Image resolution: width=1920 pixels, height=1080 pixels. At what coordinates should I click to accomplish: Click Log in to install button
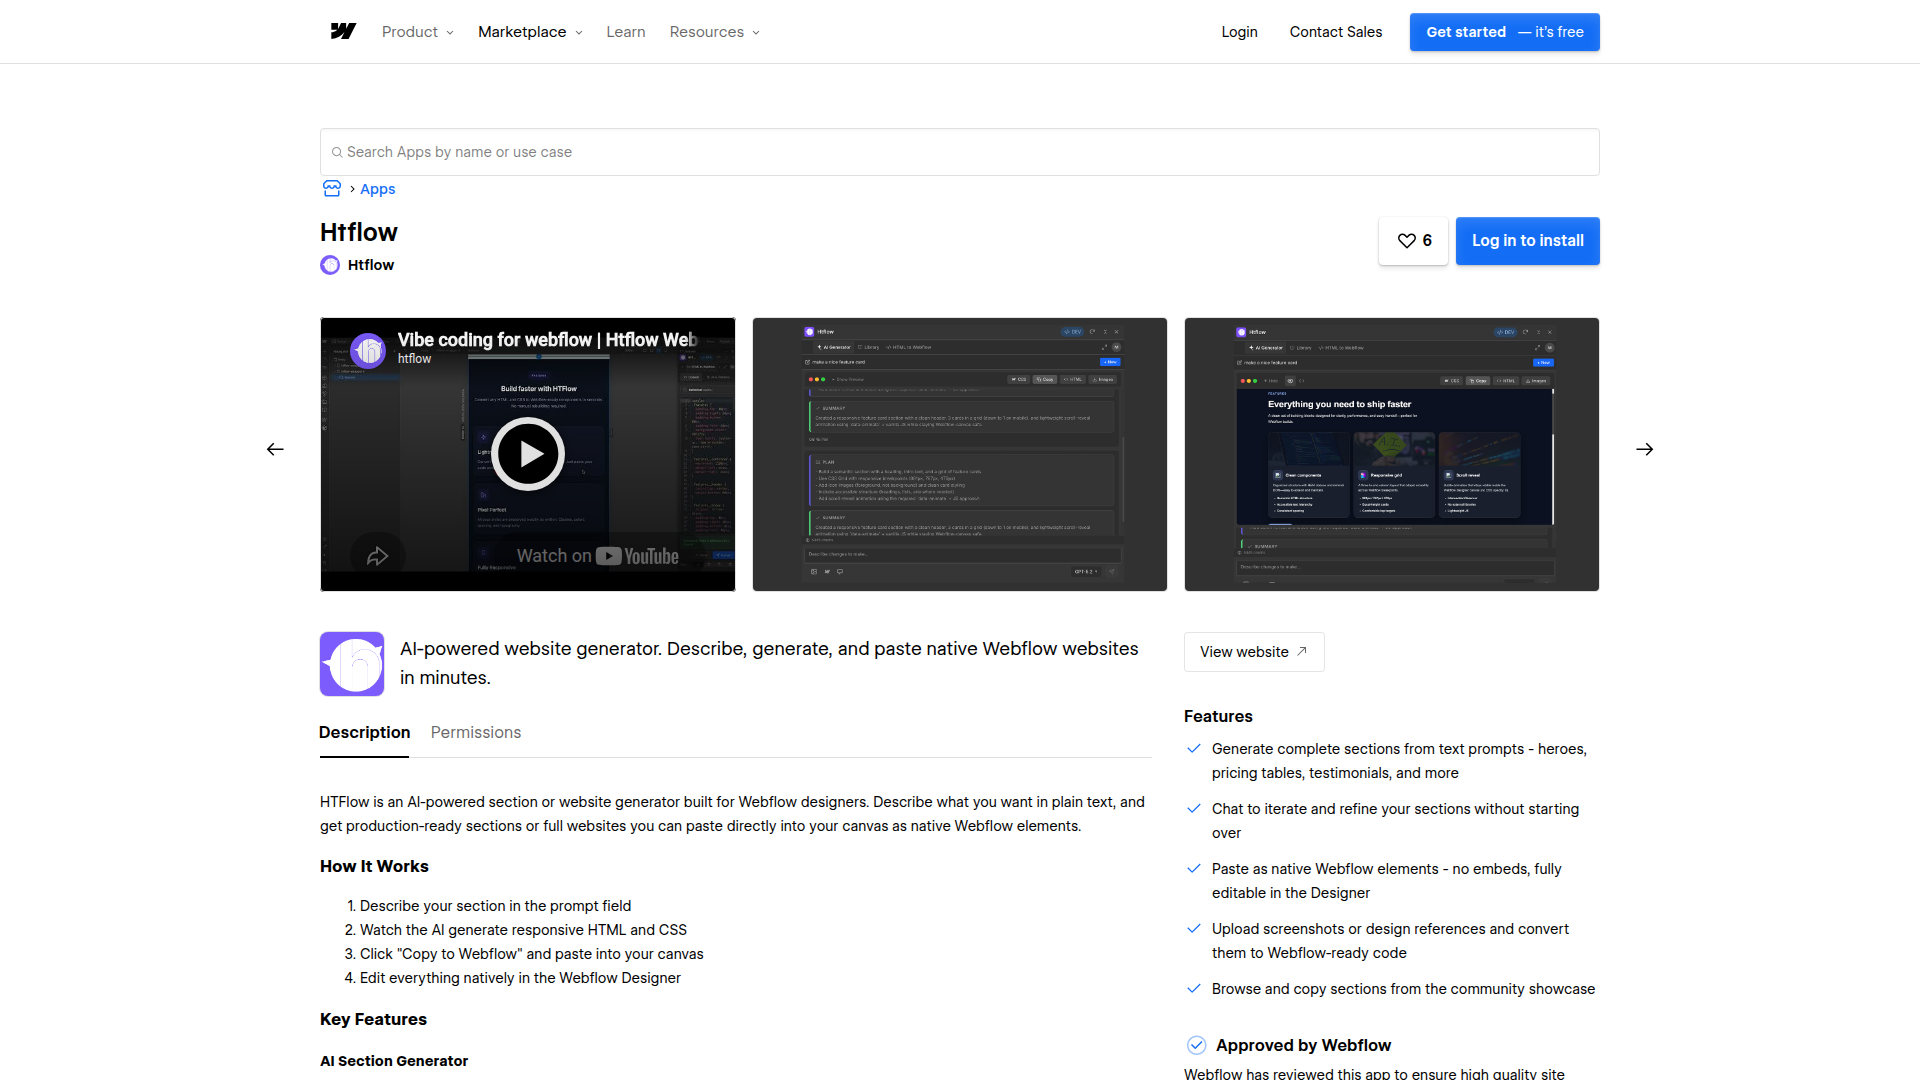[x=1528, y=241]
